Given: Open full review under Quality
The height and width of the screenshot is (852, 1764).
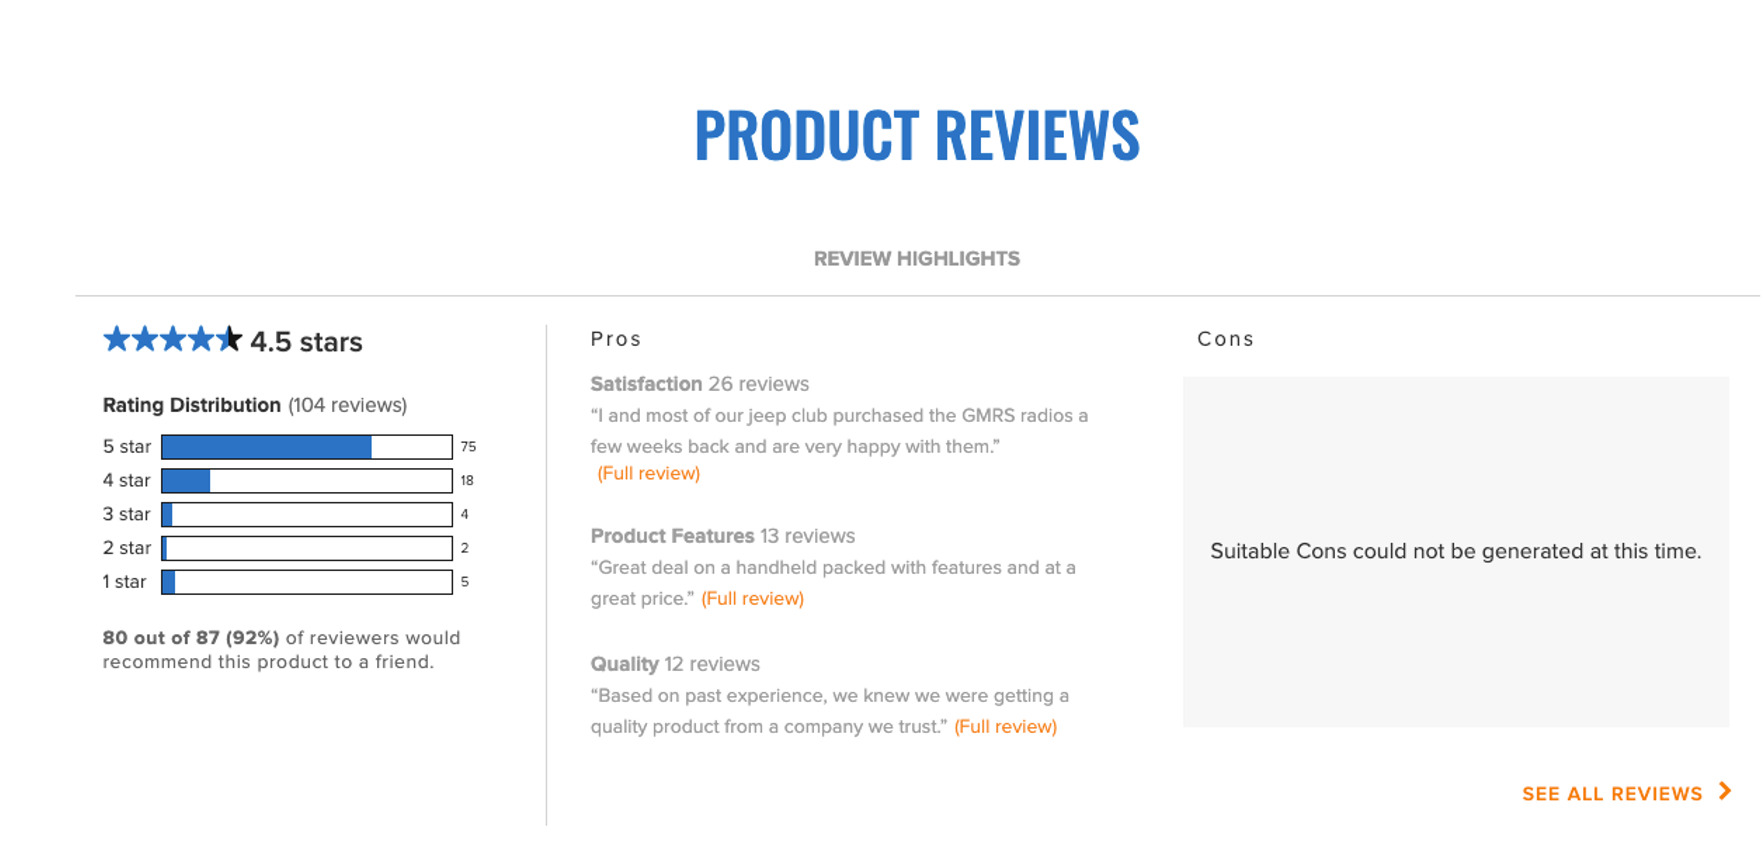Looking at the screenshot, I should click(1005, 727).
